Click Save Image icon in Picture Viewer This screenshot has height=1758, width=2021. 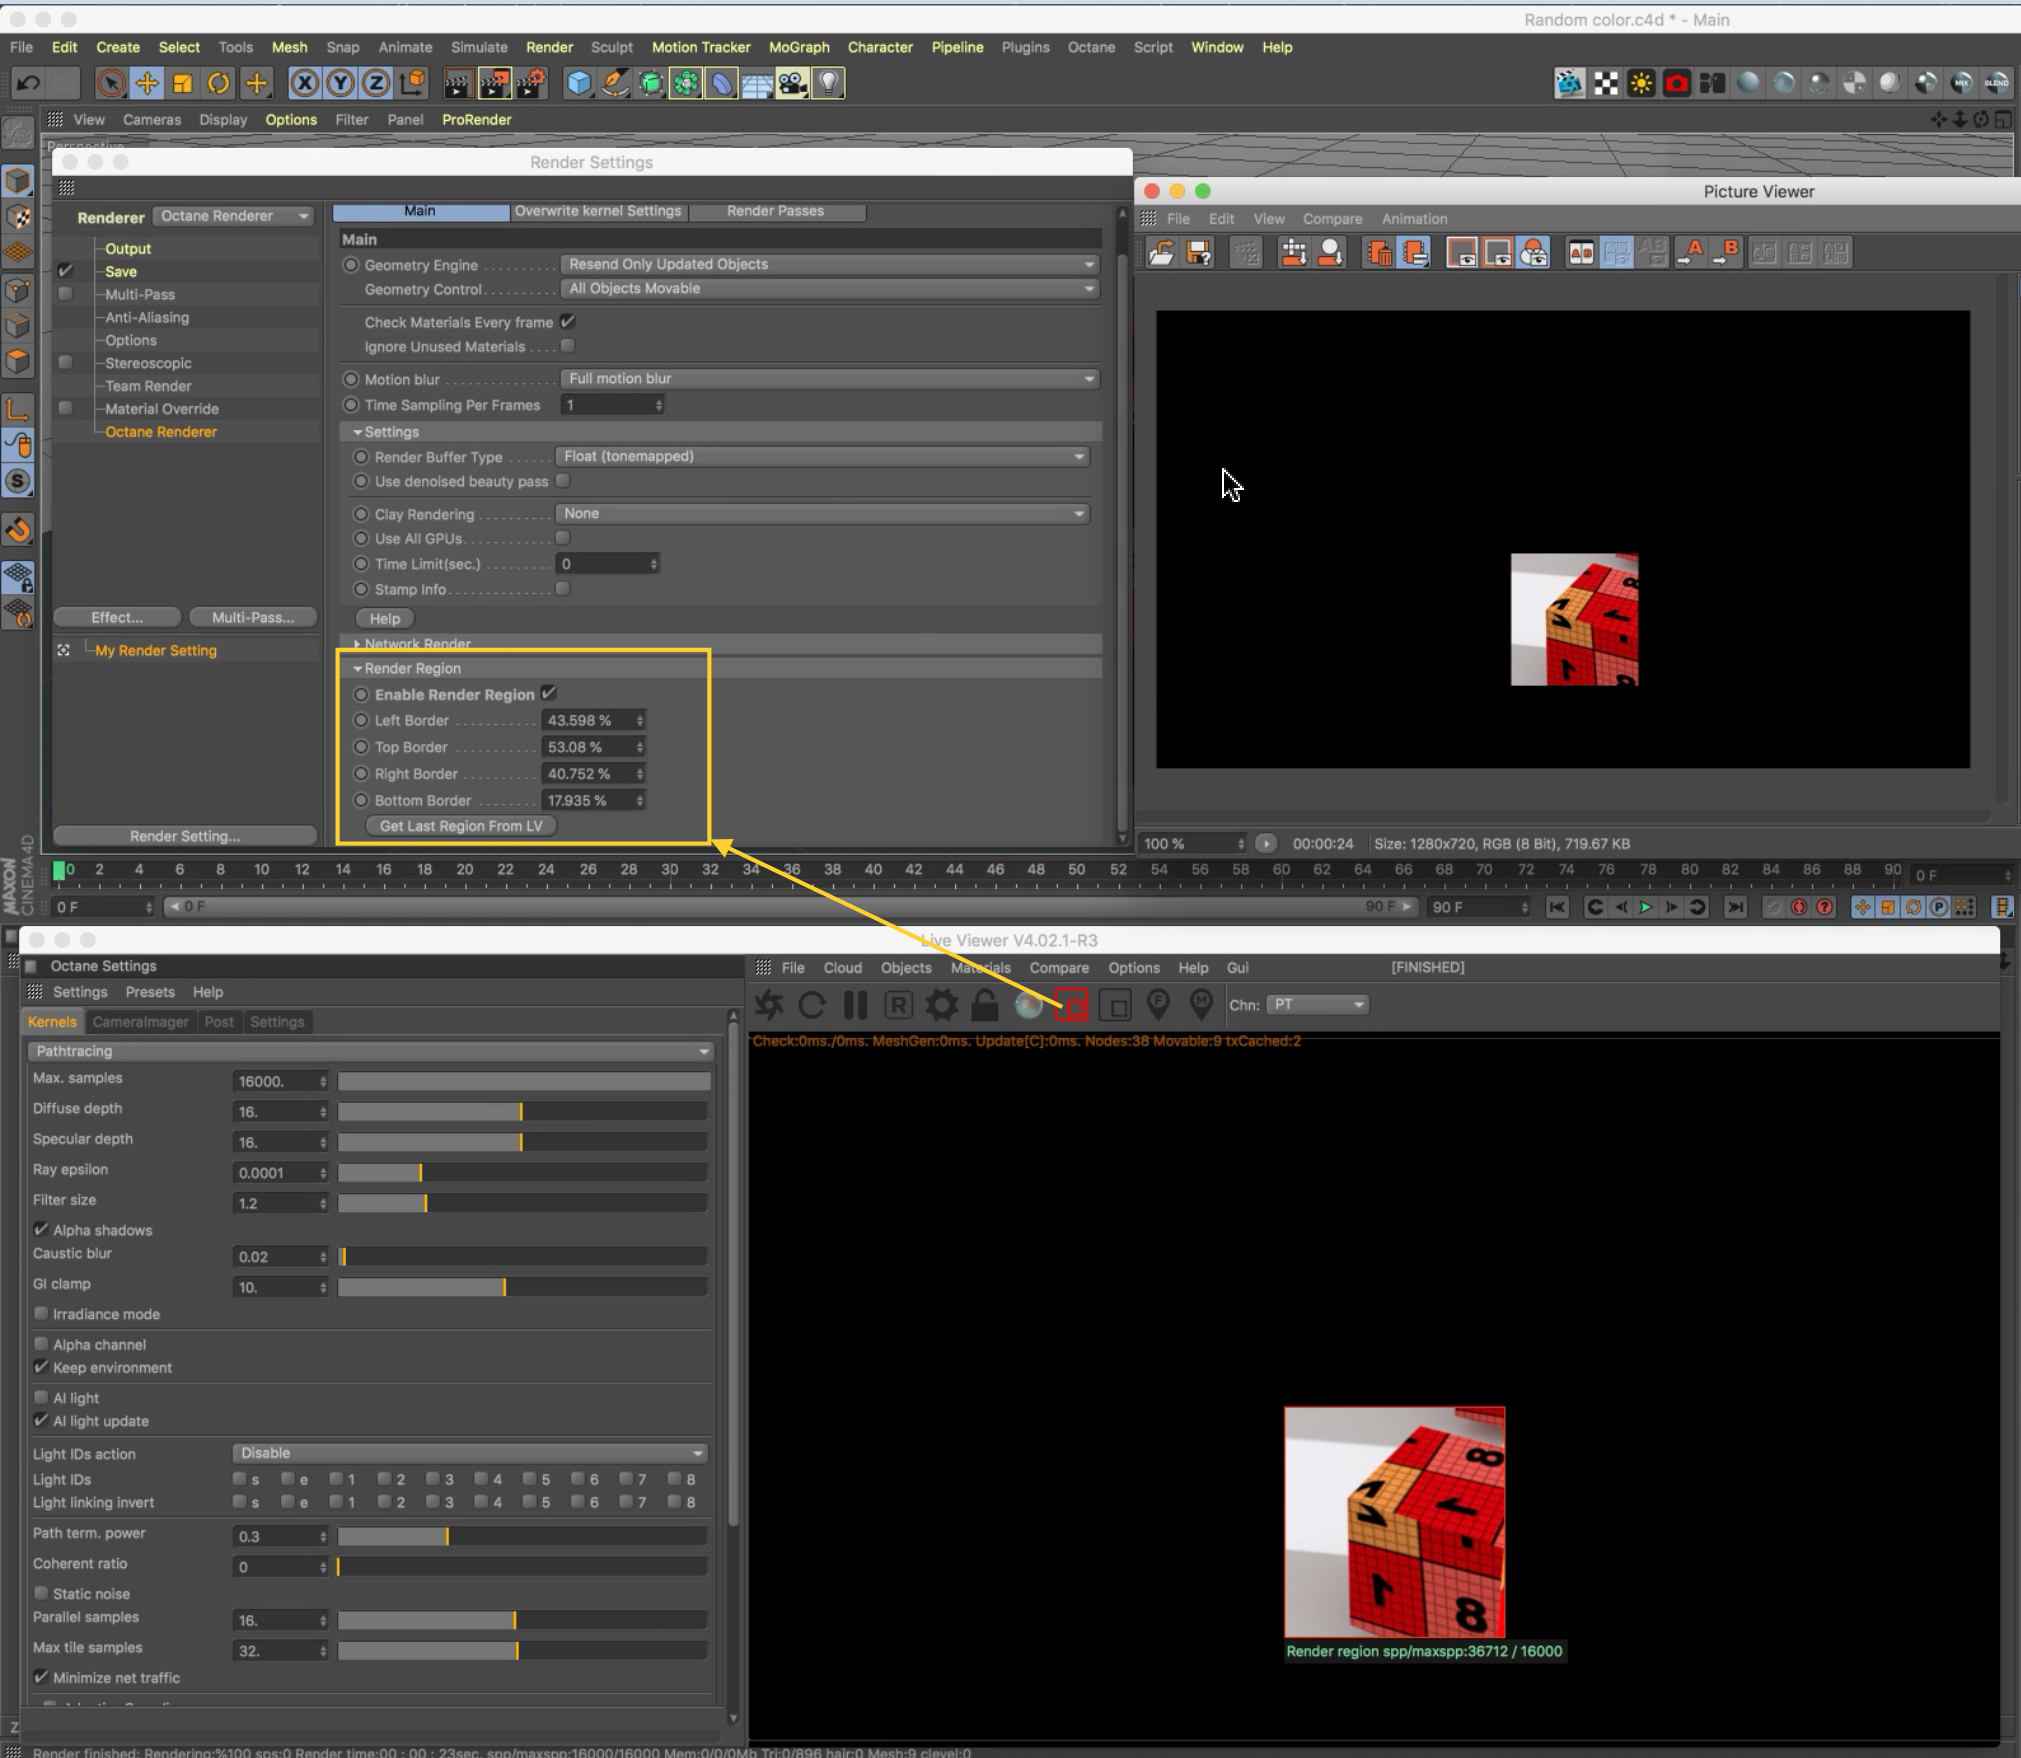click(1198, 253)
